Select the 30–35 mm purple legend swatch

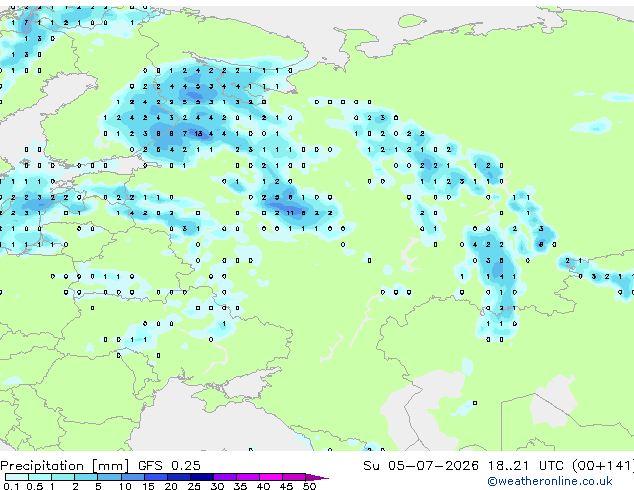click(x=225, y=477)
